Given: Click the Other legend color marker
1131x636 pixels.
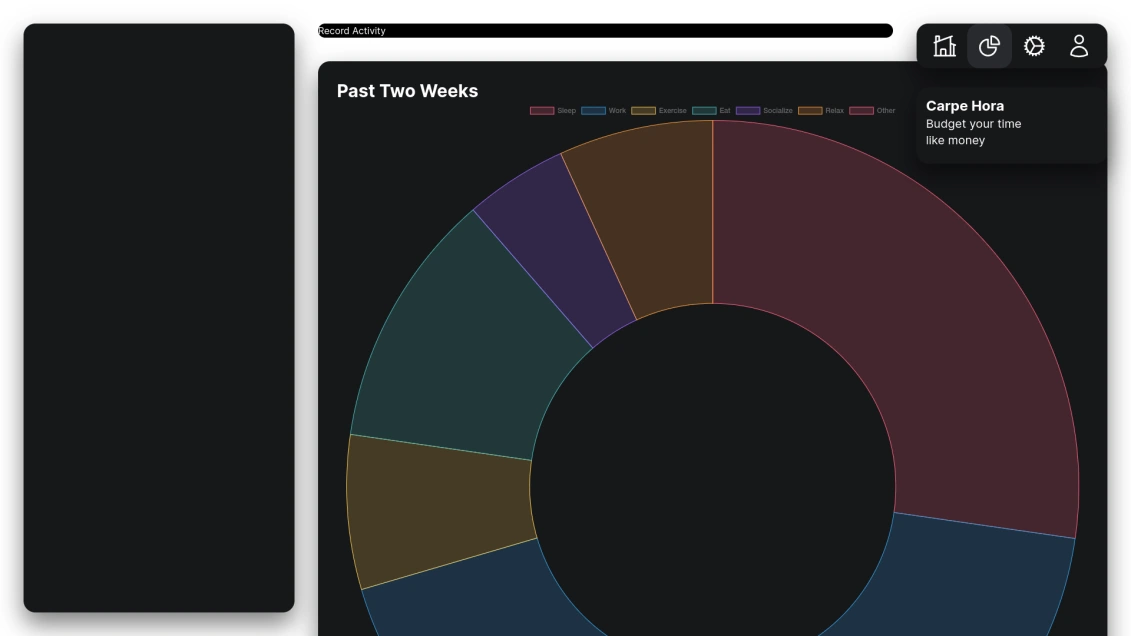Looking at the screenshot, I should 861,110.
